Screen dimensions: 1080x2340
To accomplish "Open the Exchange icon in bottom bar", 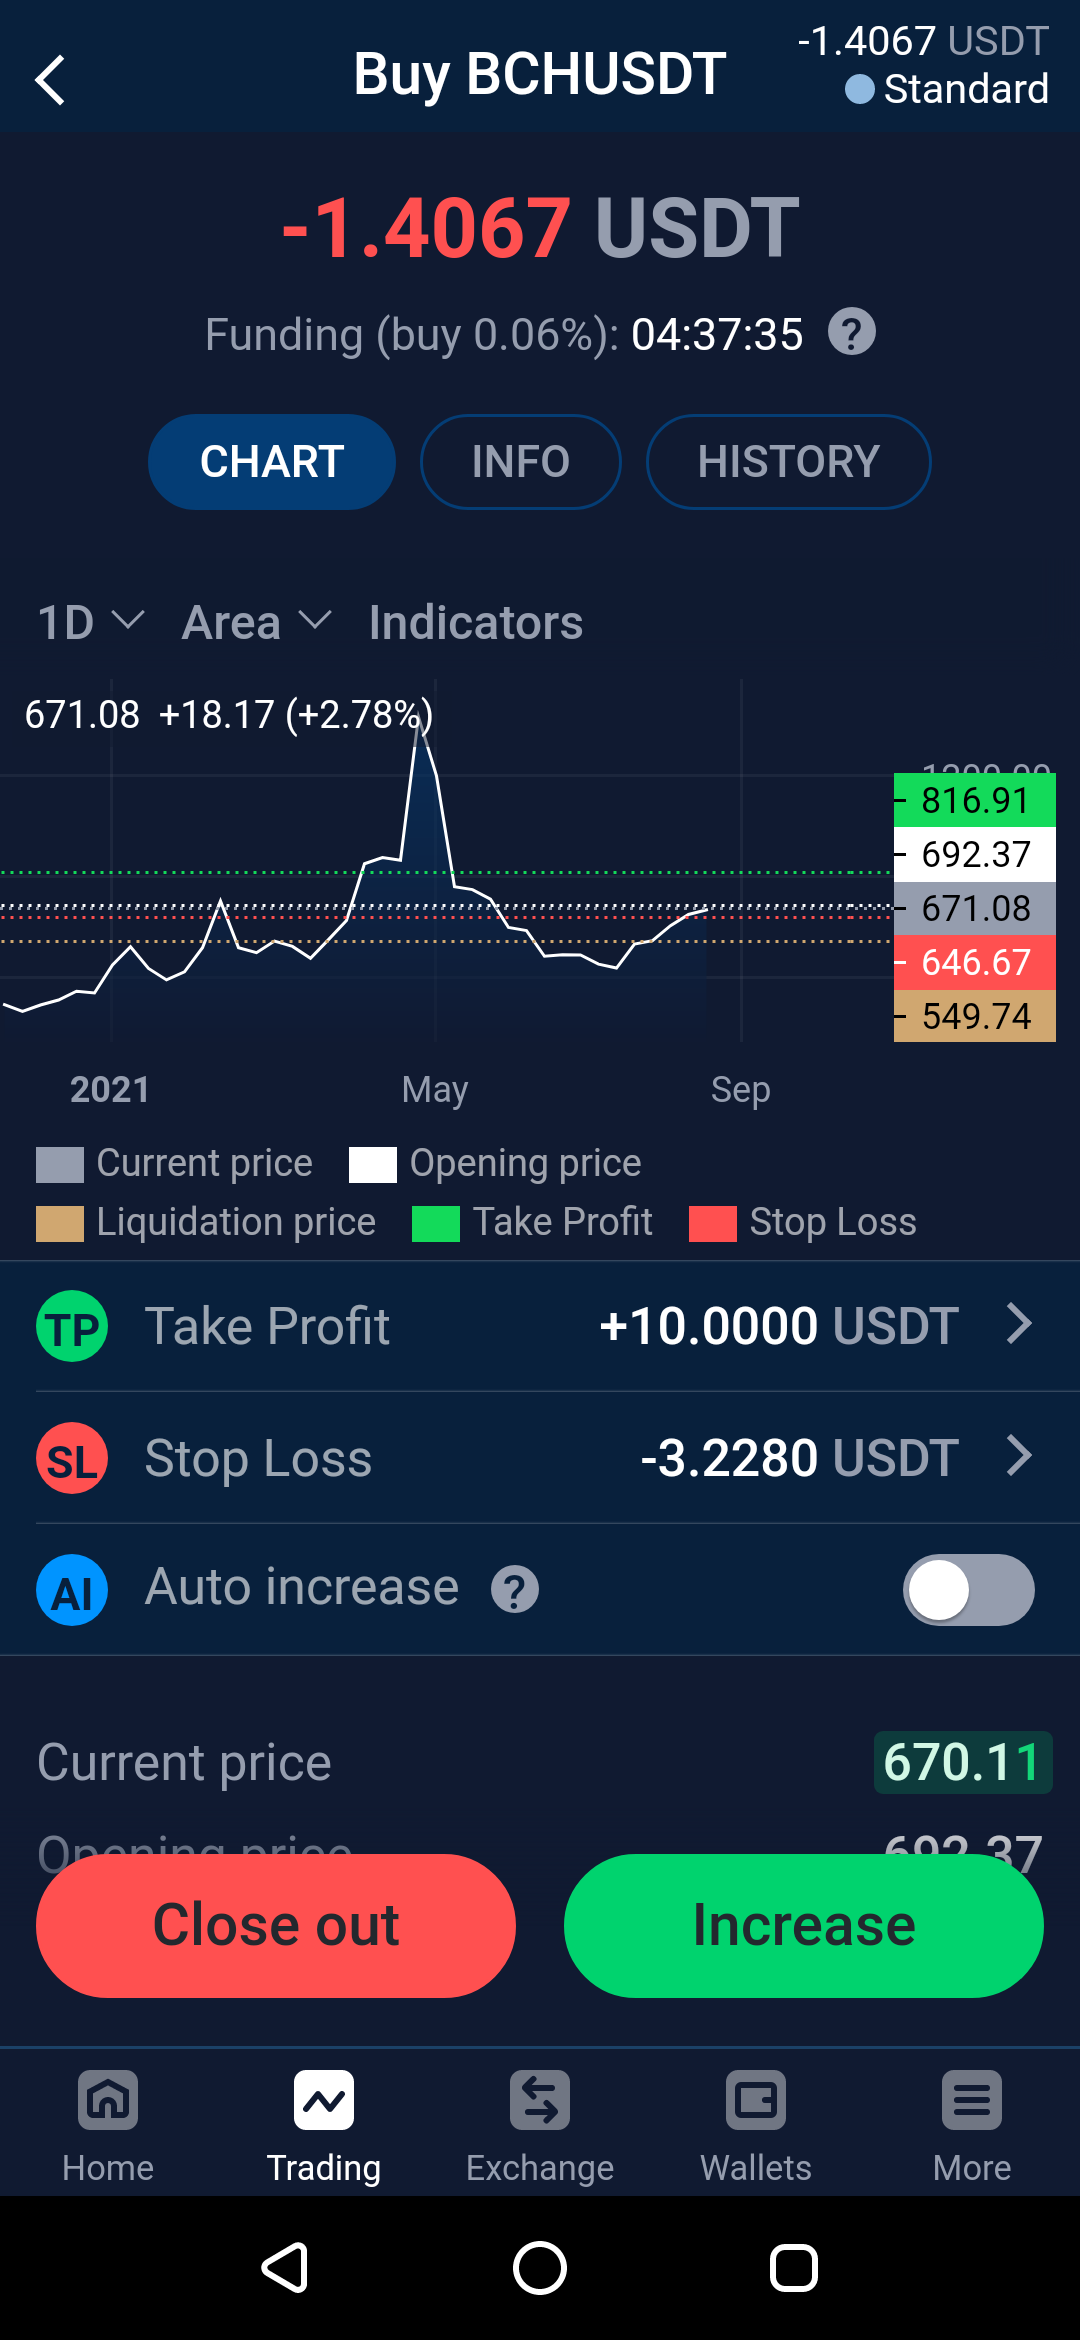I will pos(540,2100).
